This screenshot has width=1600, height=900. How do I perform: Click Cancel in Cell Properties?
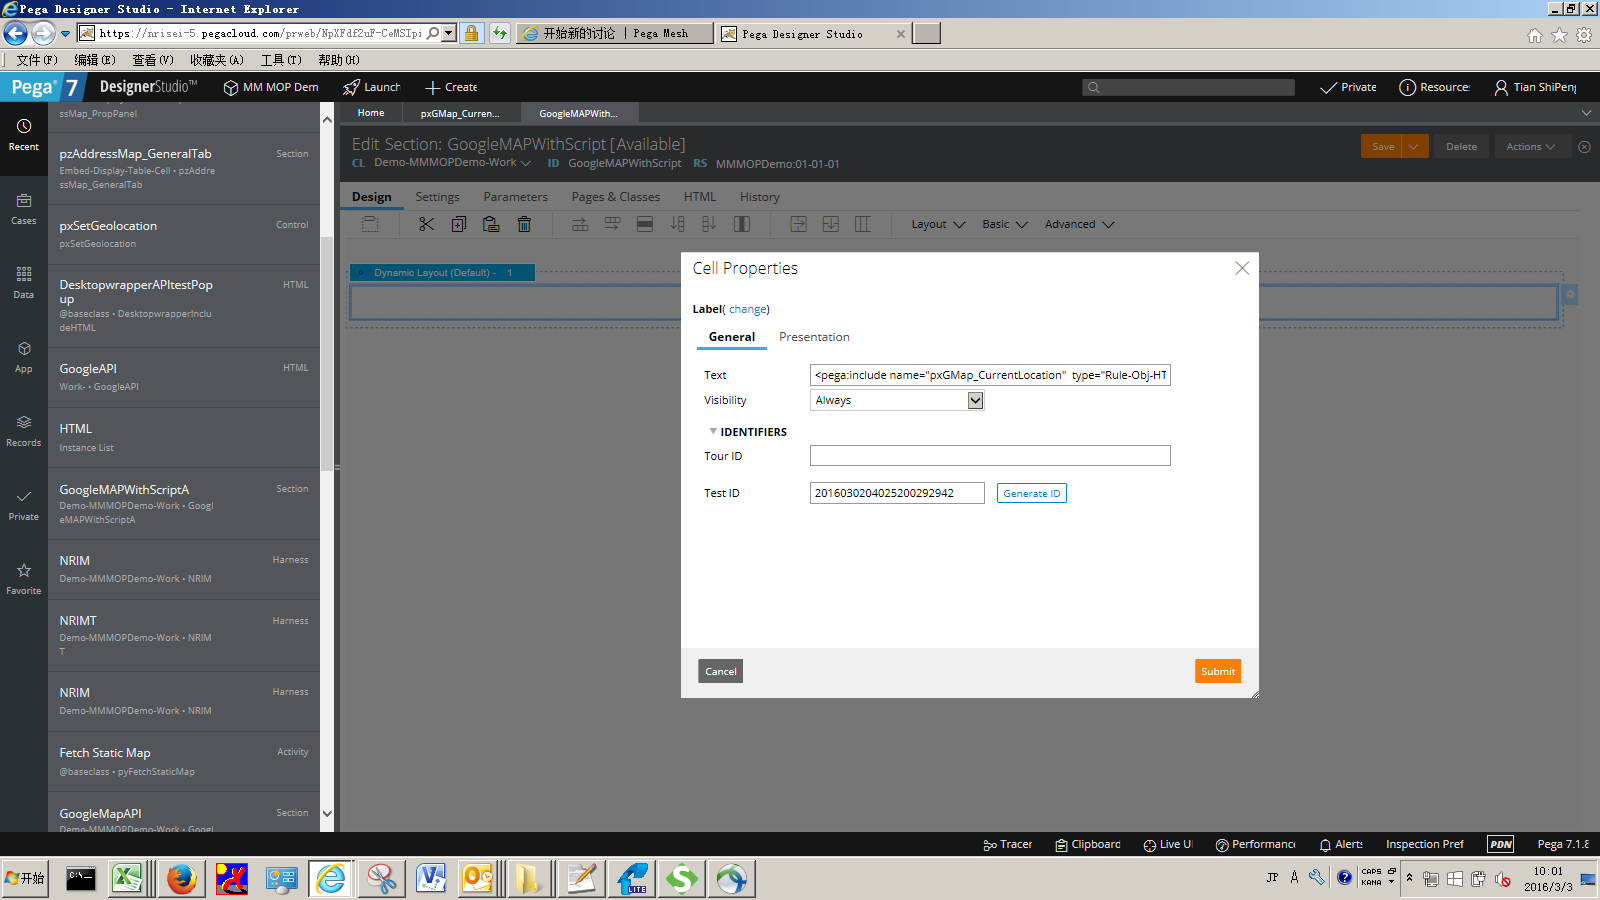(x=720, y=671)
